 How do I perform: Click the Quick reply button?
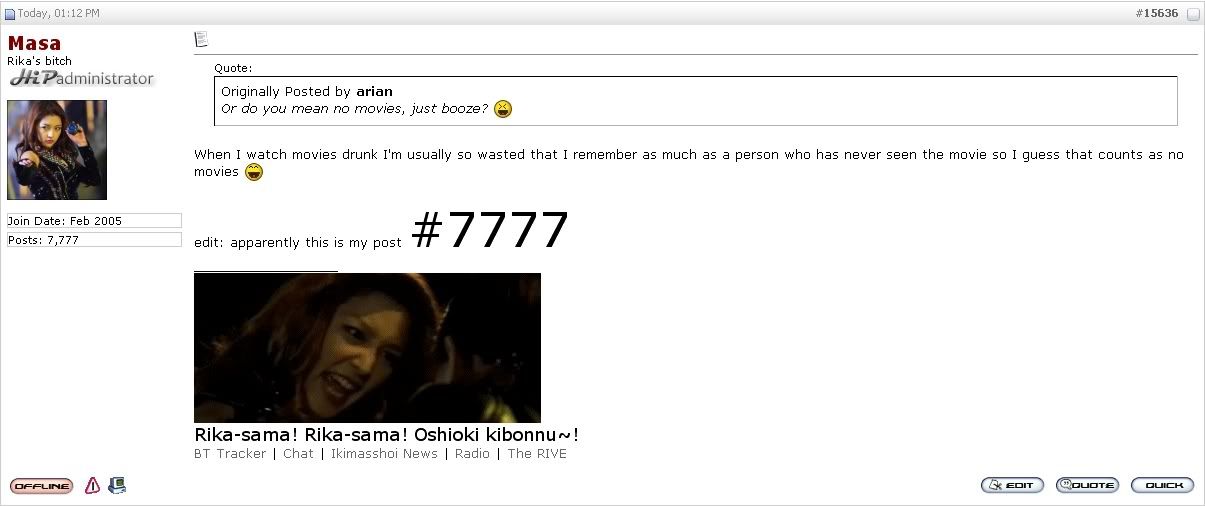[1162, 485]
